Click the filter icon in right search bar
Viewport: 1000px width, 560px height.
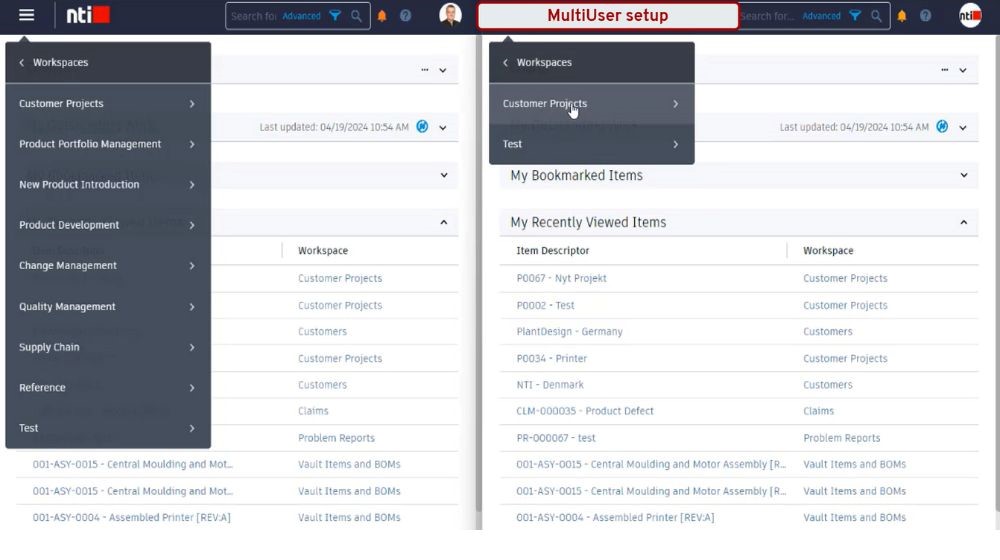(855, 16)
